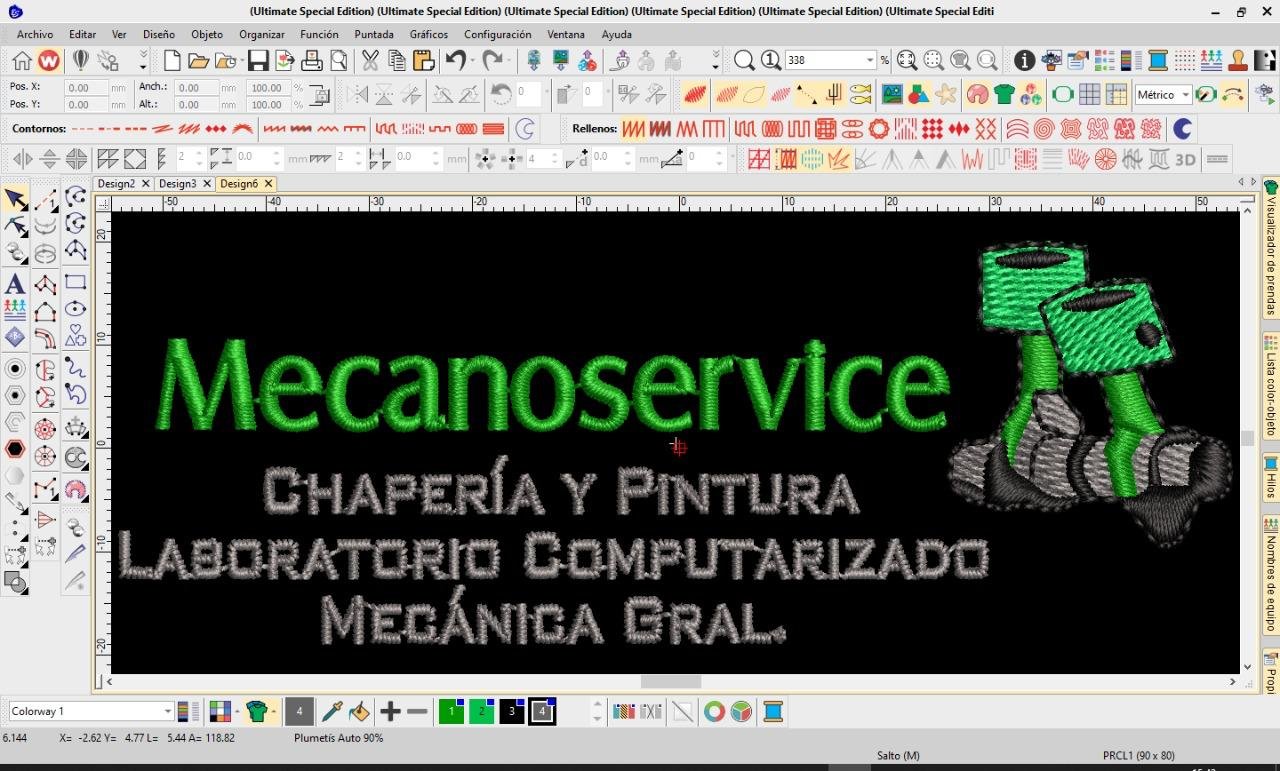Viewport: 1280px width, 771px height.
Task: Expand the Métrico units dropdown
Action: click(x=1185, y=95)
